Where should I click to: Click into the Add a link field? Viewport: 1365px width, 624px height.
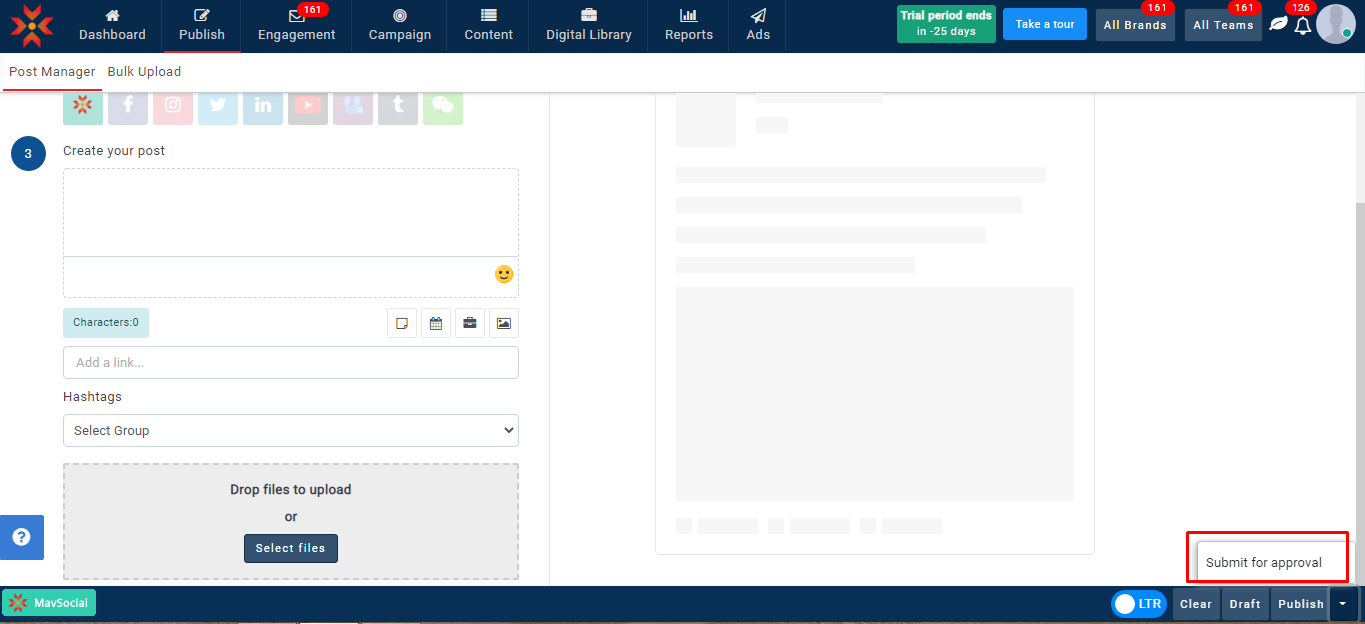pyautogui.click(x=291, y=363)
